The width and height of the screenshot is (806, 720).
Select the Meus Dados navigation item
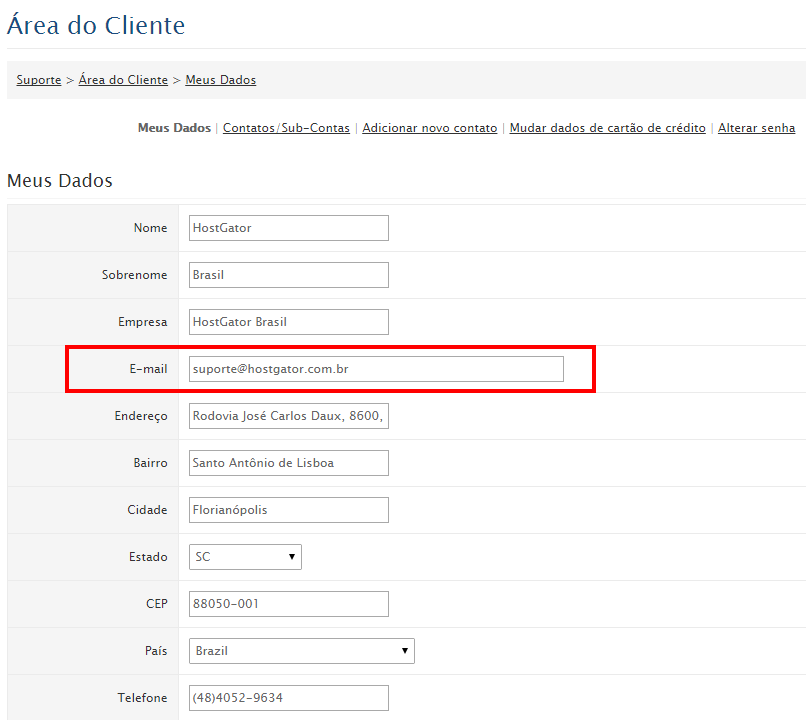173,128
